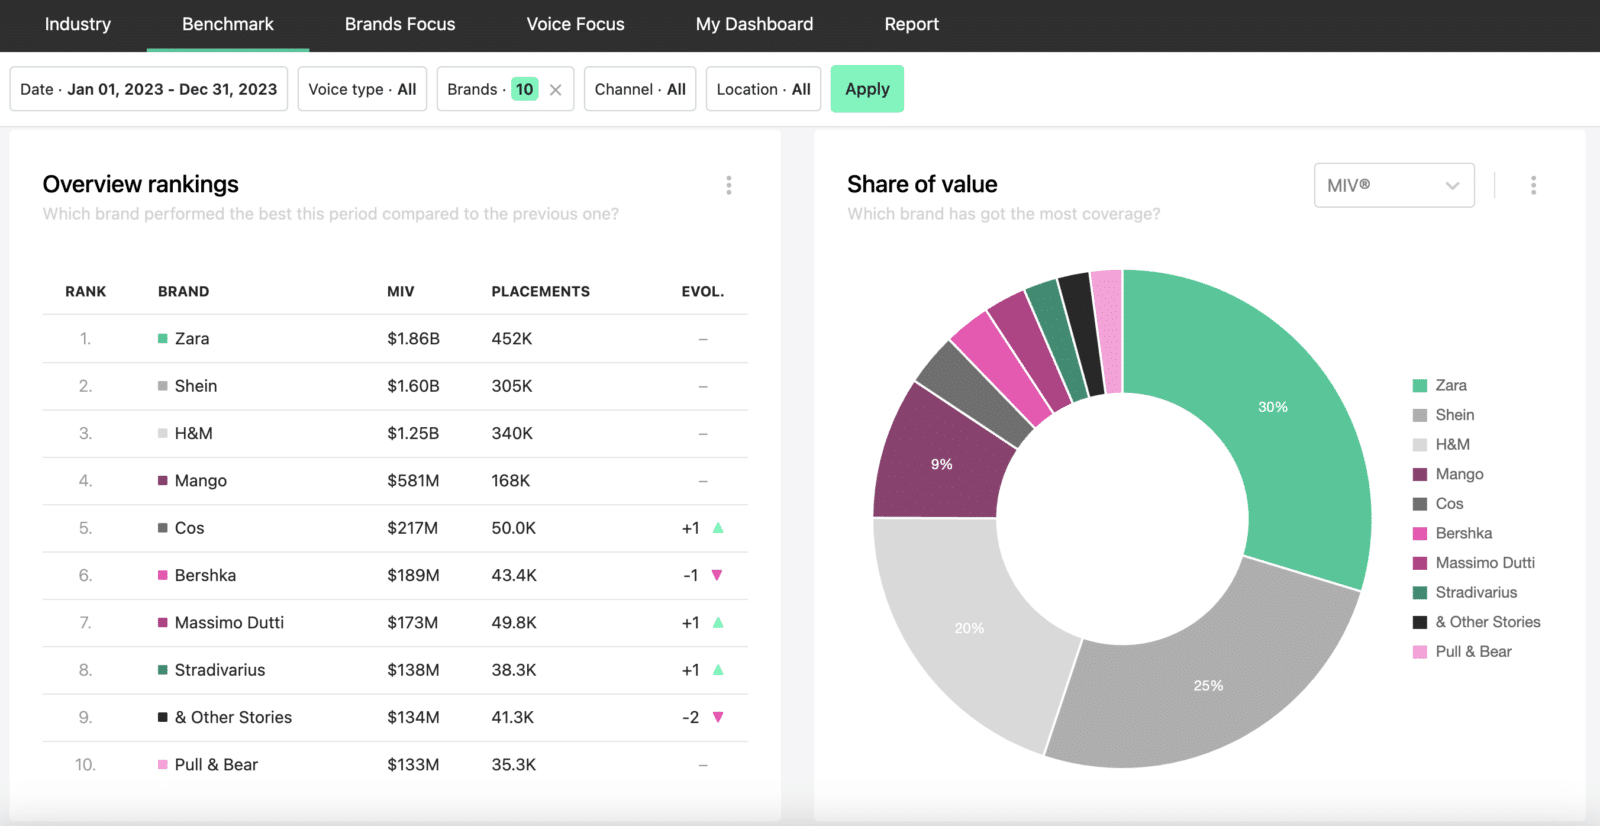Clear the Brands filter with X icon
Screen dimensions: 1600x826
pyautogui.click(x=556, y=90)
